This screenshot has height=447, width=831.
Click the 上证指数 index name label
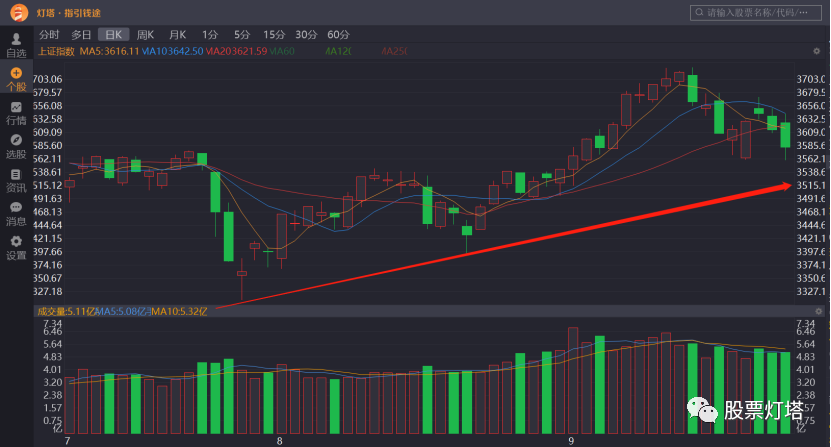[x=56, y=51]
